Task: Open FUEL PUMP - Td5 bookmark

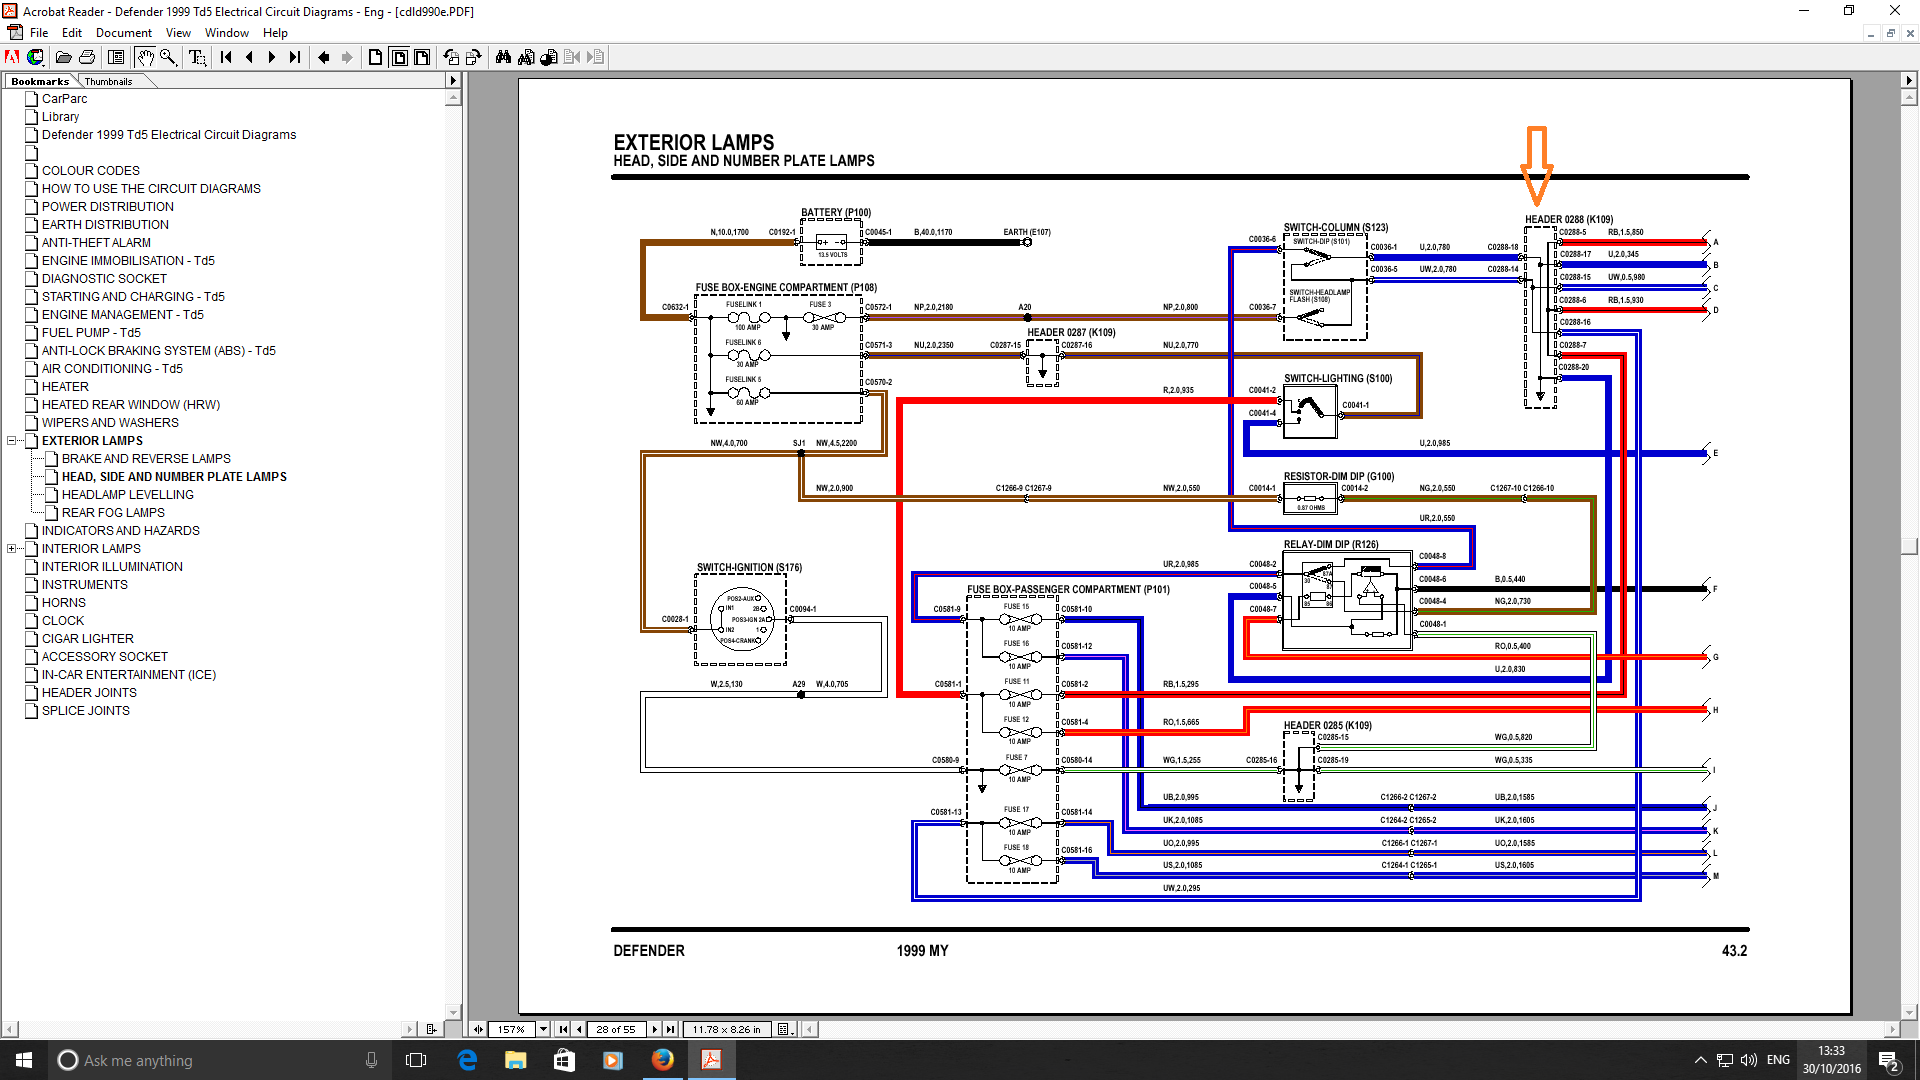Action: tap(91, 333)
